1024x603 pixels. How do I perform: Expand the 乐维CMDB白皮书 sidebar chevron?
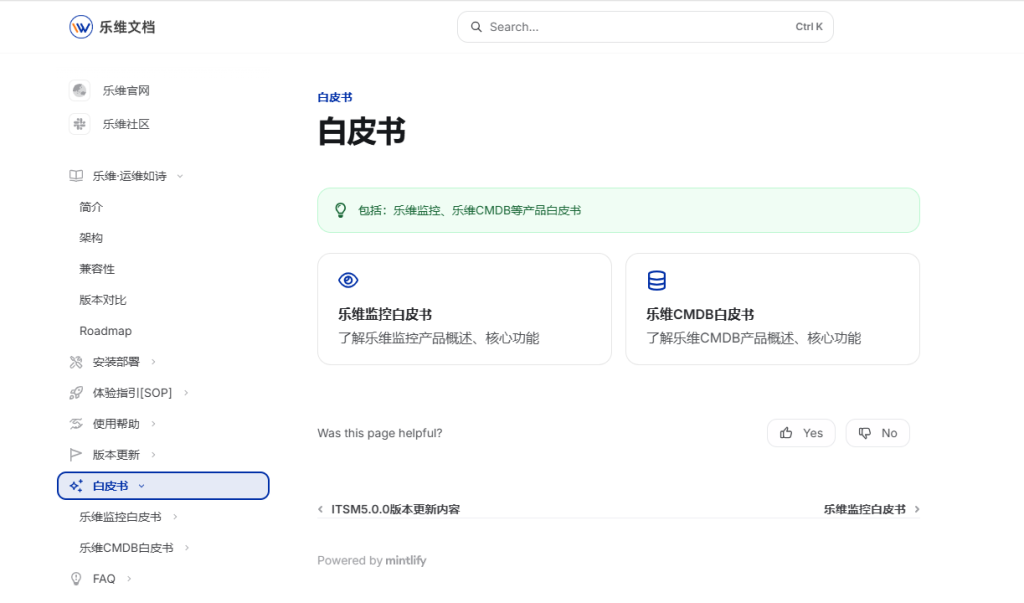(x=187, y=547)
